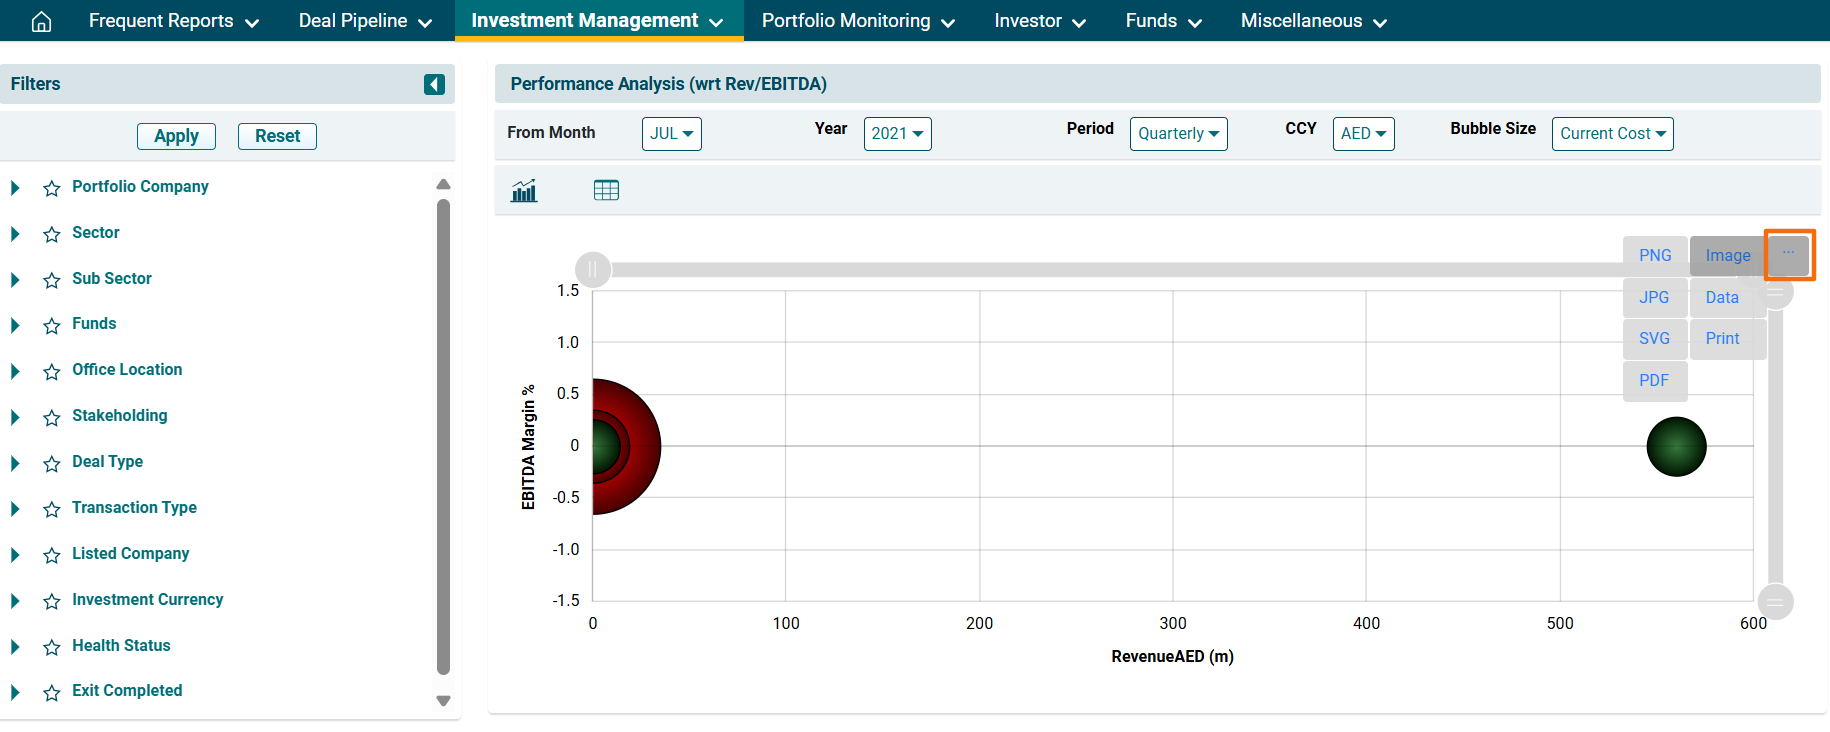Image resolution: width=1830 pixels, height=732 pixels.
Task: Open the From Month JUL dropdown
Action: 671,134
